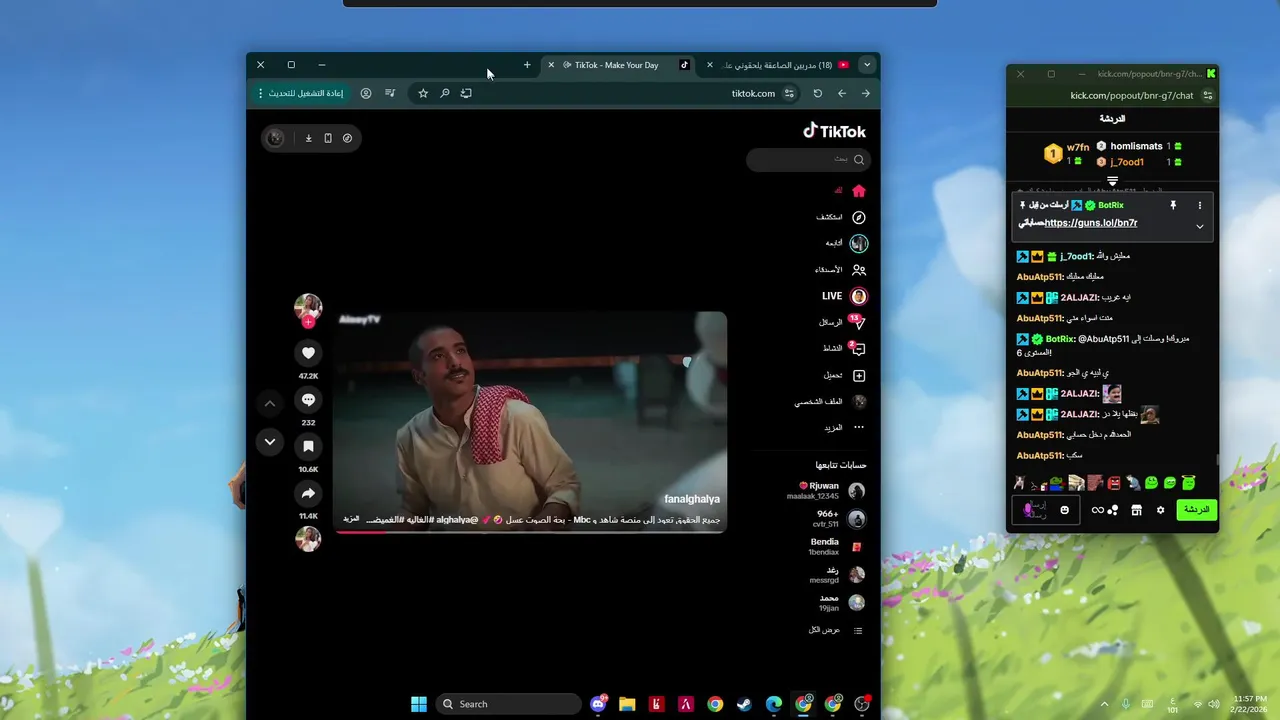Viewport: 1280px width, 720px height.
Task: Open Windows Start menu
Action: pyautogui.click(x=419, y=704)
